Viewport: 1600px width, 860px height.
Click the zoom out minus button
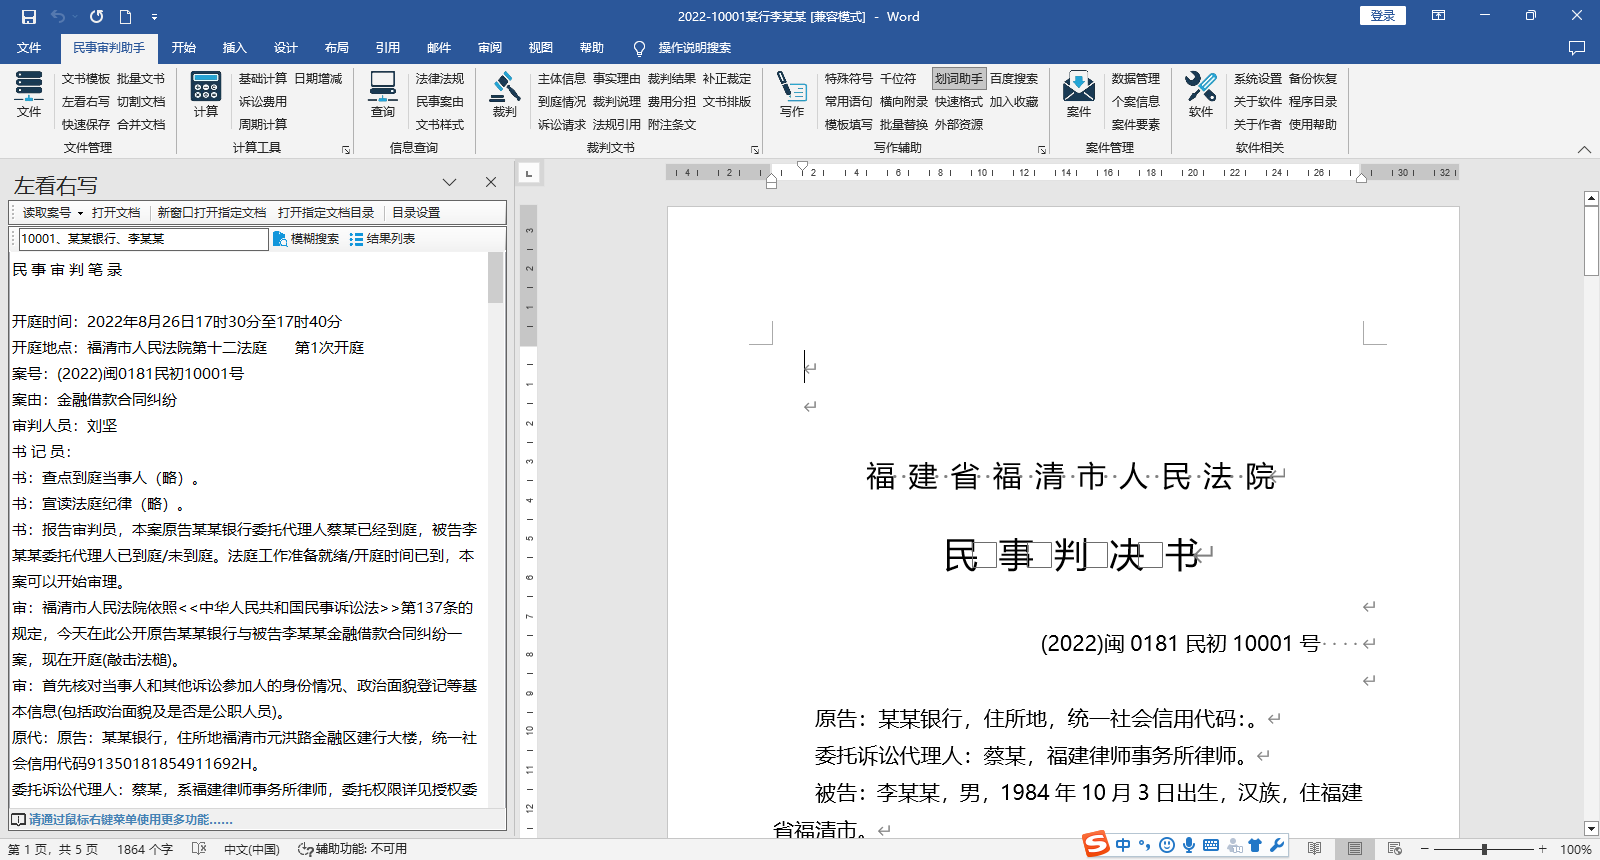pos(1425,849)
